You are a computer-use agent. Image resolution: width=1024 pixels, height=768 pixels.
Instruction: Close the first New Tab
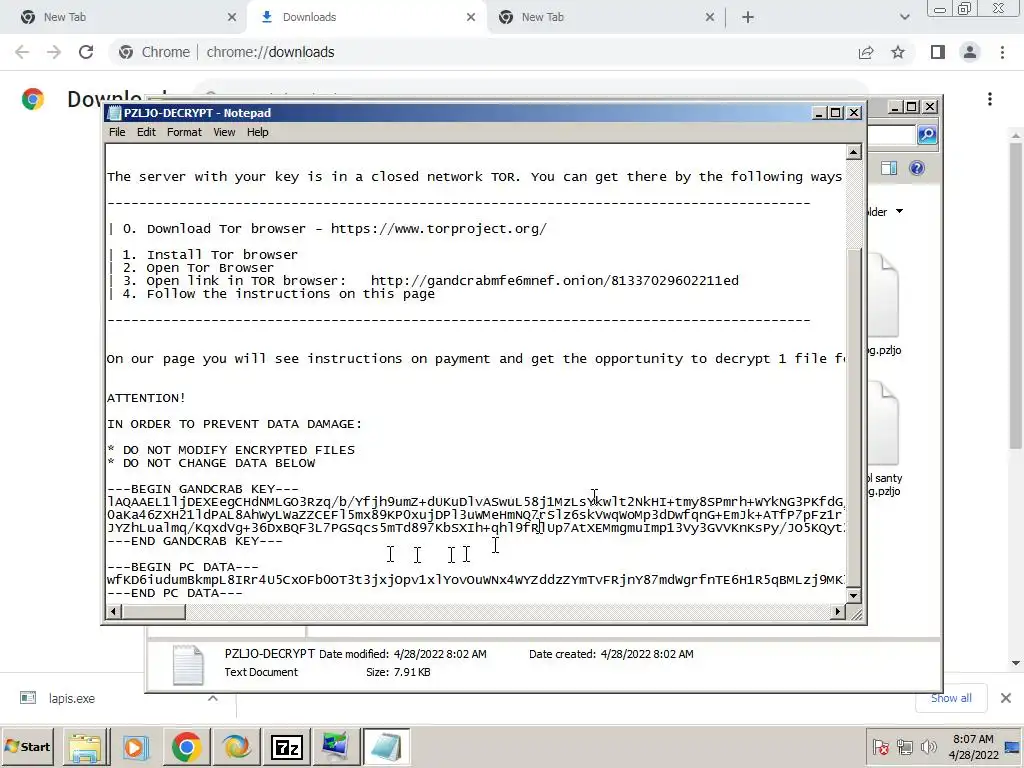[232, 18]
